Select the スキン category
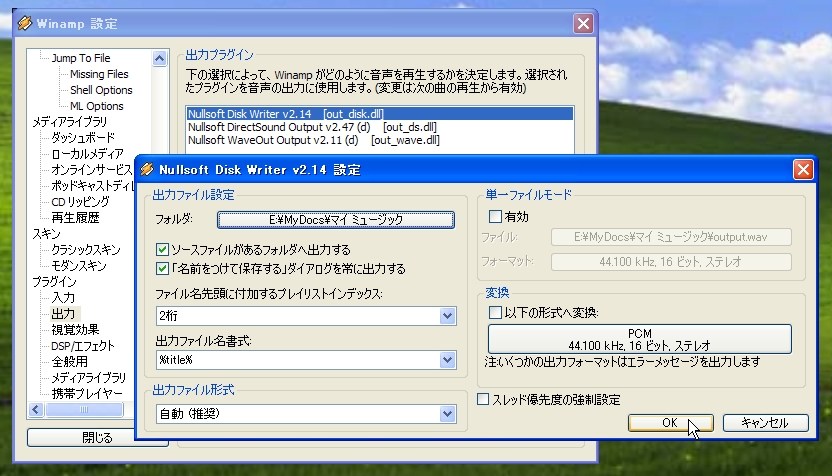Screen dimensions: 832x476 point(46,233)
